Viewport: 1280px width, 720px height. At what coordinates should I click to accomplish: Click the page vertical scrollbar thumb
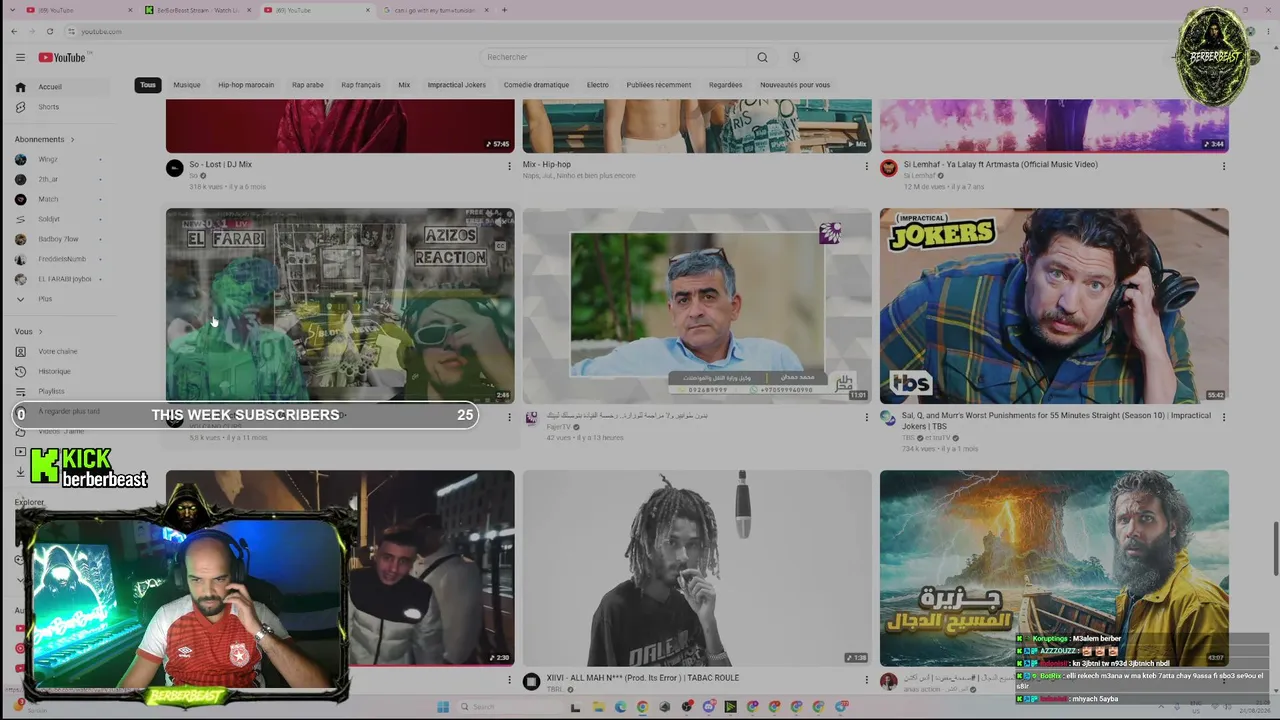[x=1275, y=548]
